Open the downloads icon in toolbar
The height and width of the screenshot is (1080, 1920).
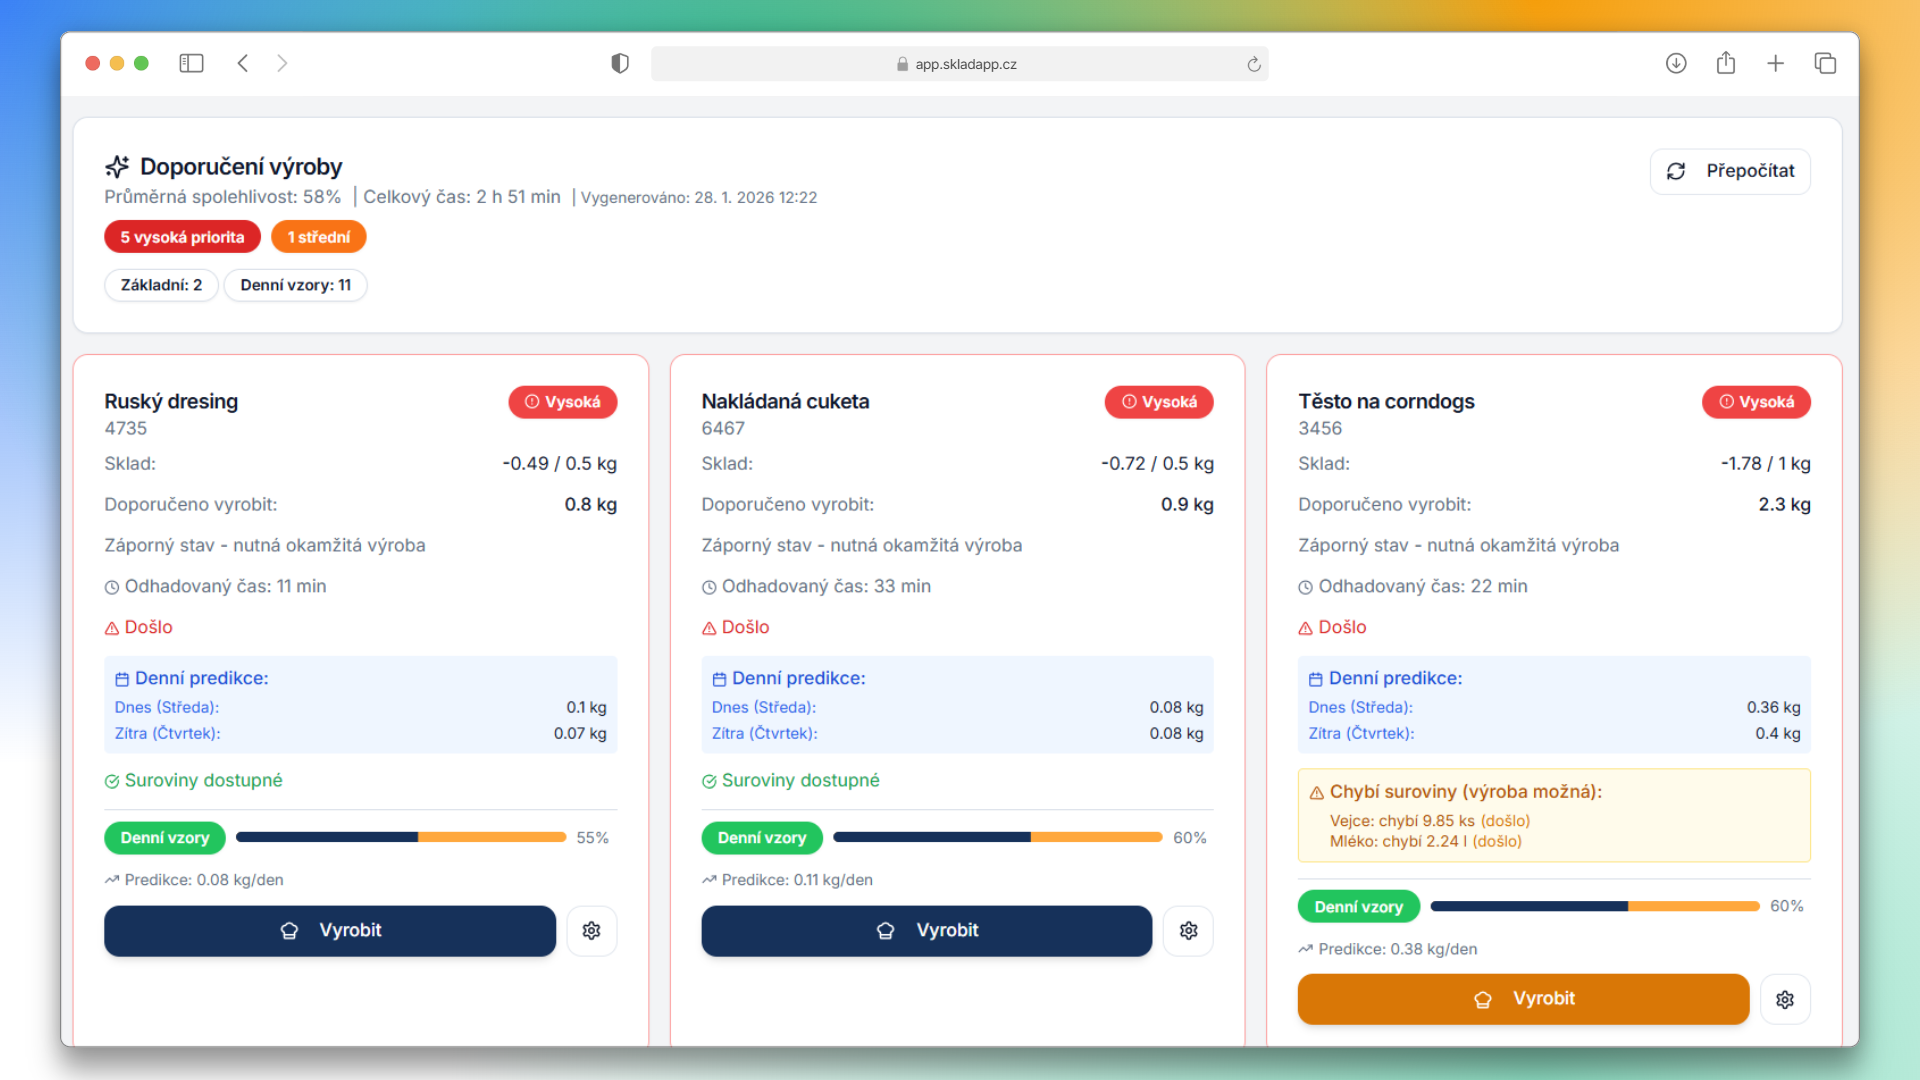(1676, 63)
